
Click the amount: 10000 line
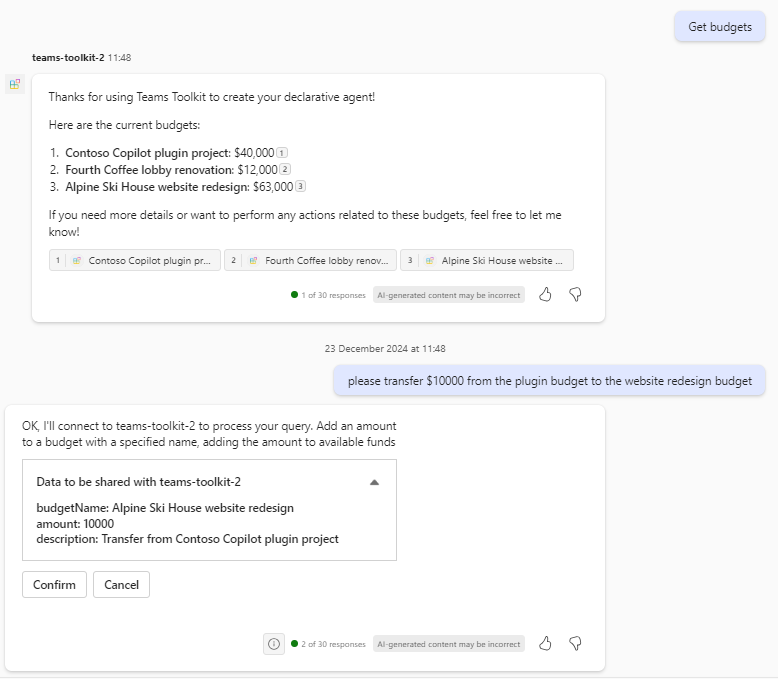pos(75,524)
